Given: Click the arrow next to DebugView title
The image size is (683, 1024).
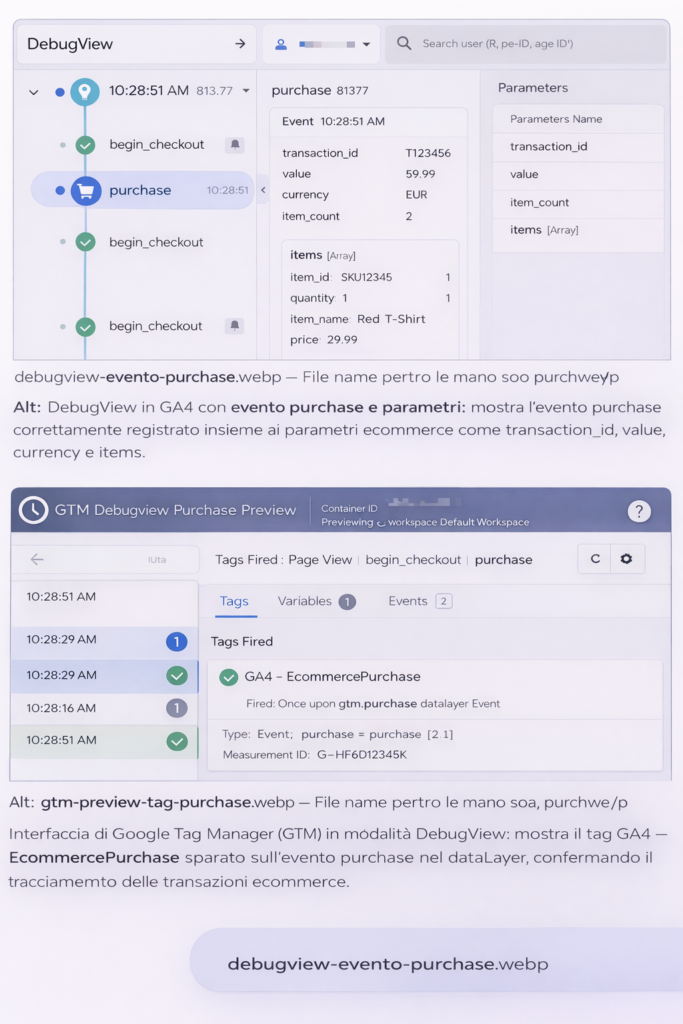Looking at the screenshot, I should click(240, 44).
